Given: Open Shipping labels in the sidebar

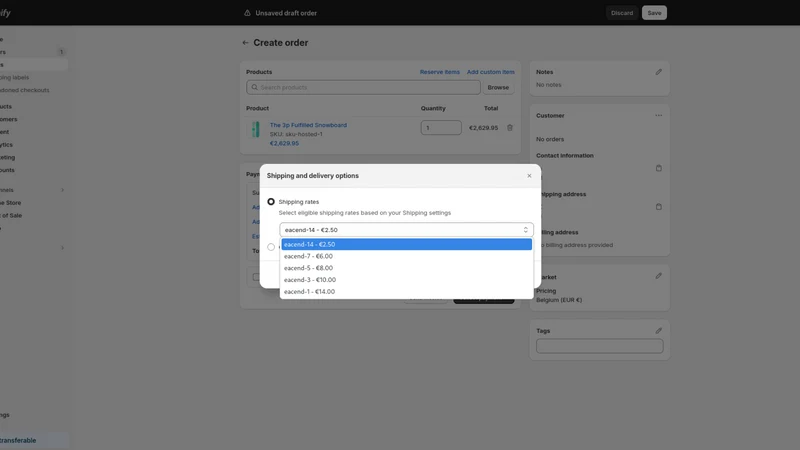Looking at the screenshot, I should tap(14, 78).
